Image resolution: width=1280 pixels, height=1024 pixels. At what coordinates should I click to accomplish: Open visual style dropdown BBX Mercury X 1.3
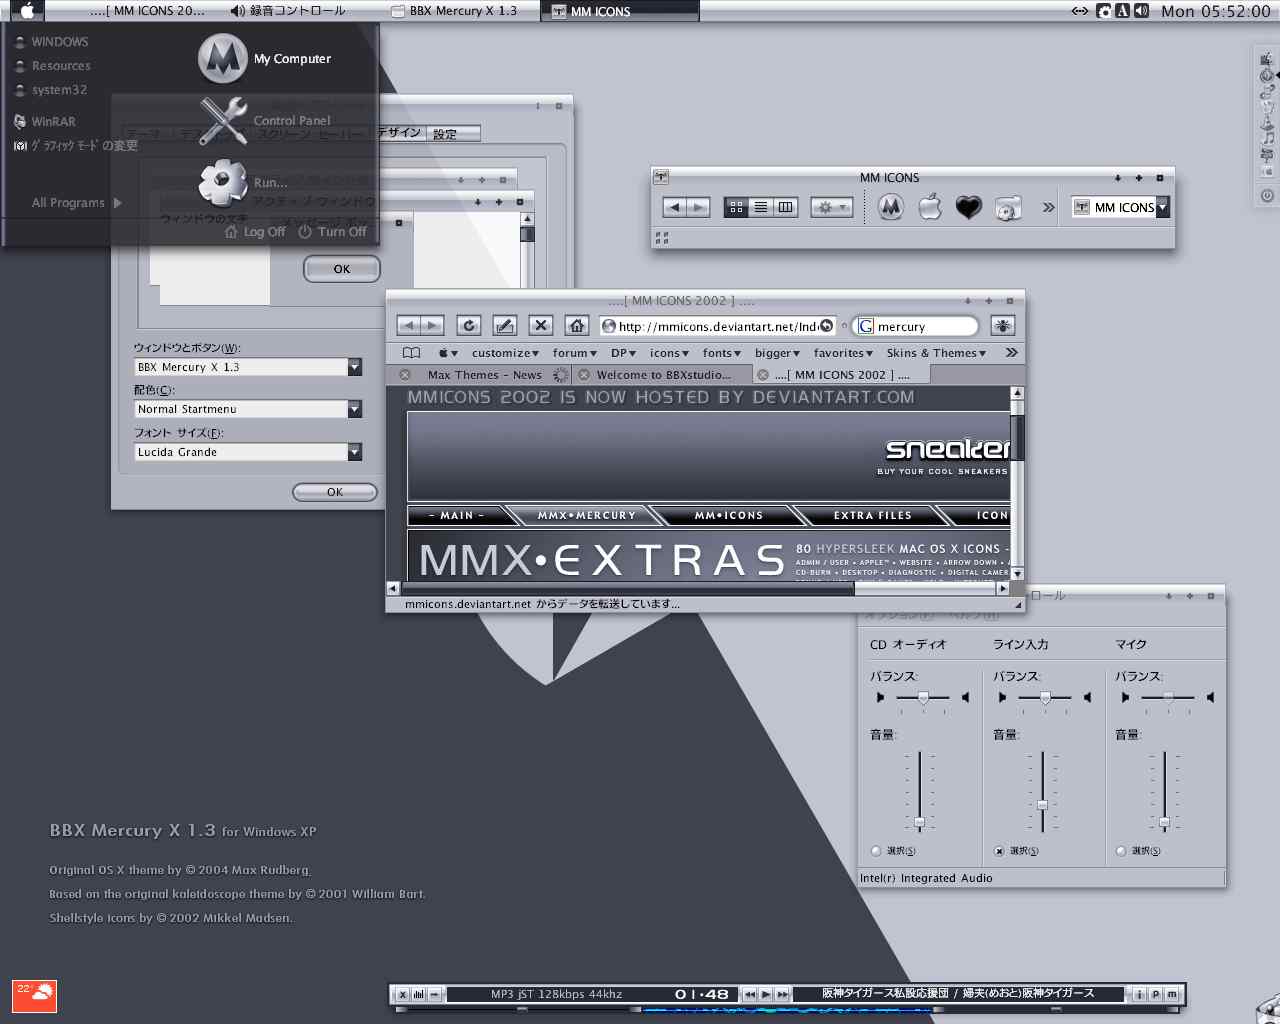tap(354, 368)
